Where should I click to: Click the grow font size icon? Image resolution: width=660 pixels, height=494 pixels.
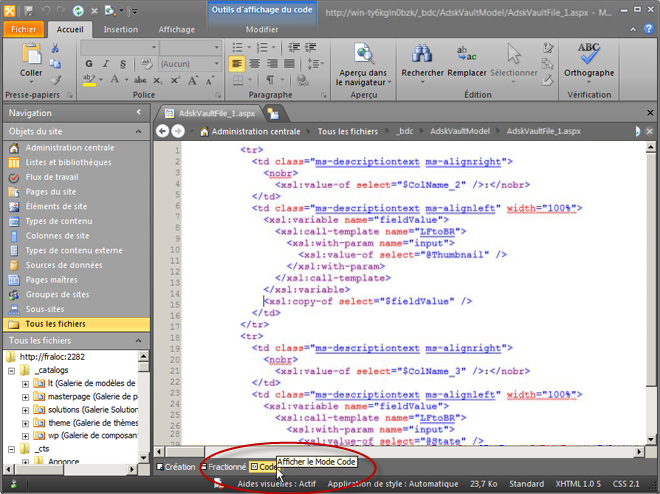193,80
